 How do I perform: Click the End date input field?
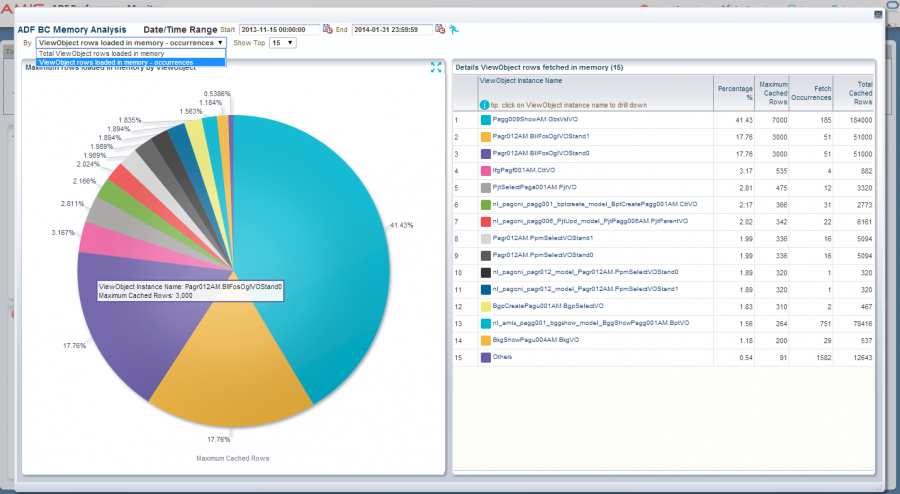pos(393,29)
